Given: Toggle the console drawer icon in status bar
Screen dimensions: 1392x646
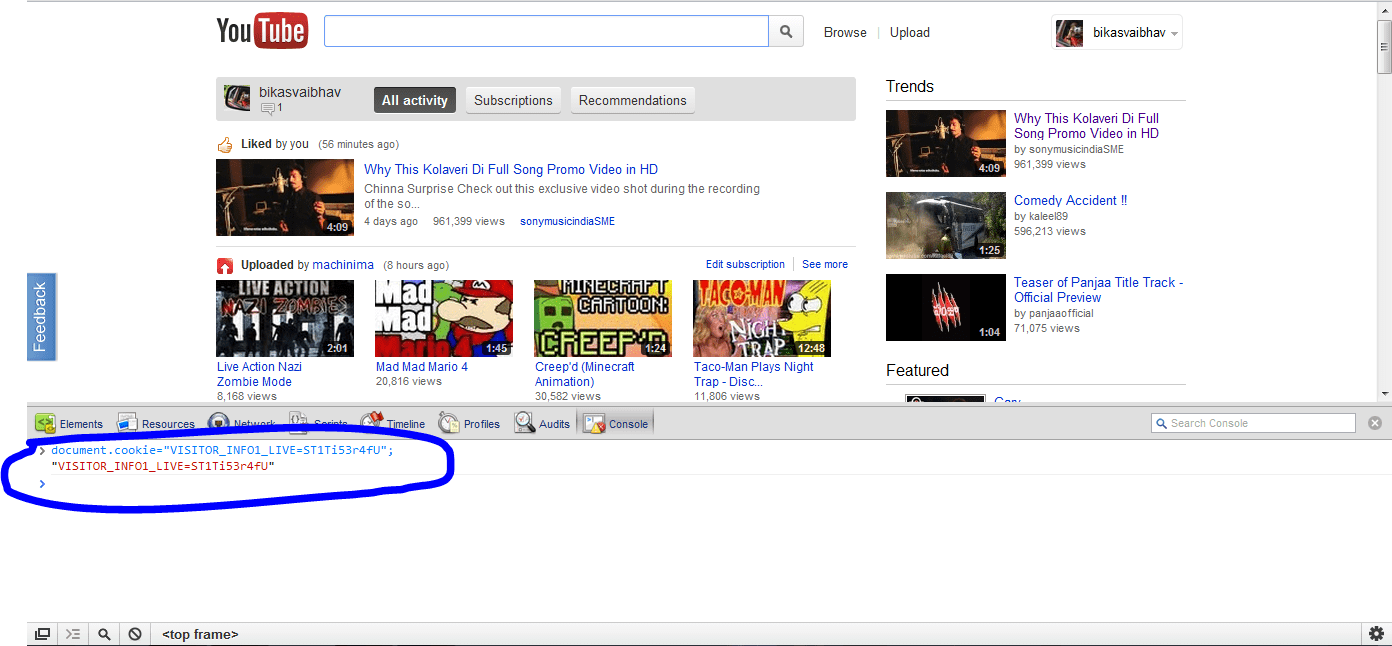Looking at the screenshot, I should pos(73,634).
